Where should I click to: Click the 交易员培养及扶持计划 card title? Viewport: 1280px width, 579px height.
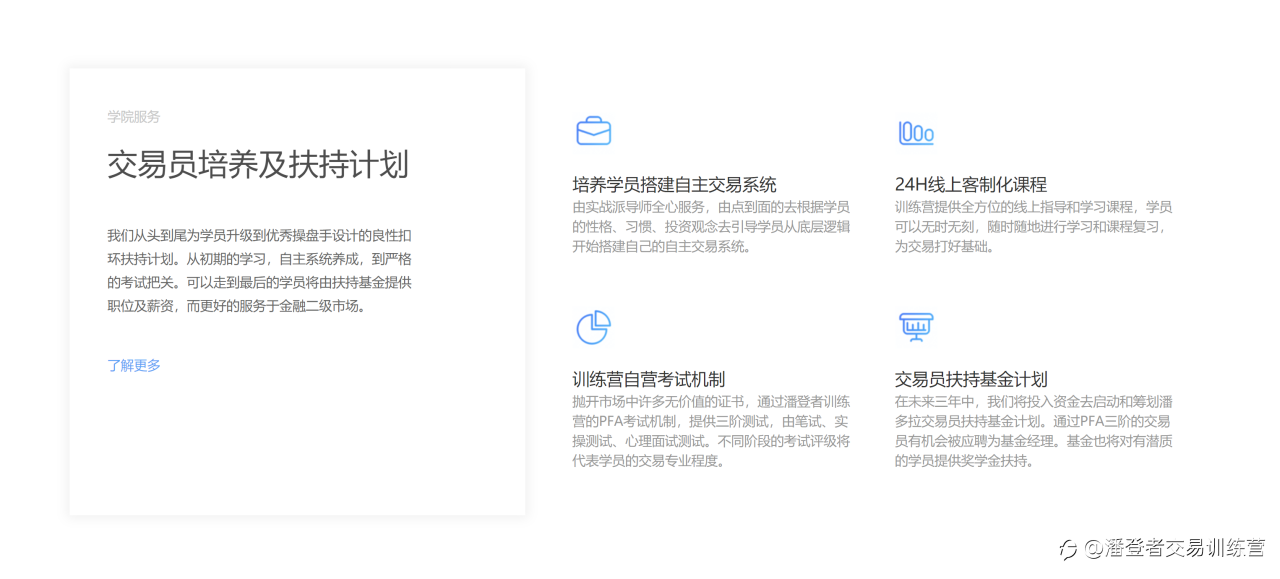point(258,165)
